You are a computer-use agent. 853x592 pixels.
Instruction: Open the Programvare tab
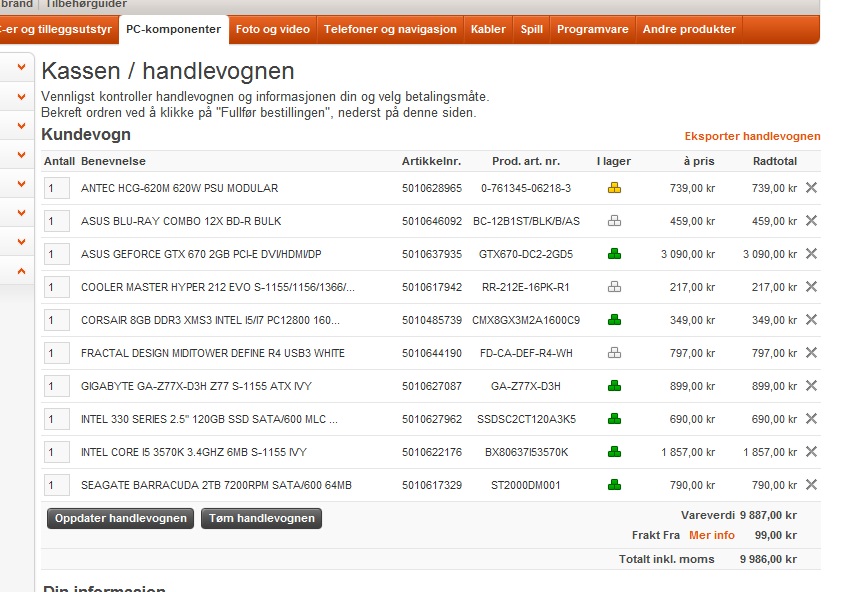[x=592, y=29]
